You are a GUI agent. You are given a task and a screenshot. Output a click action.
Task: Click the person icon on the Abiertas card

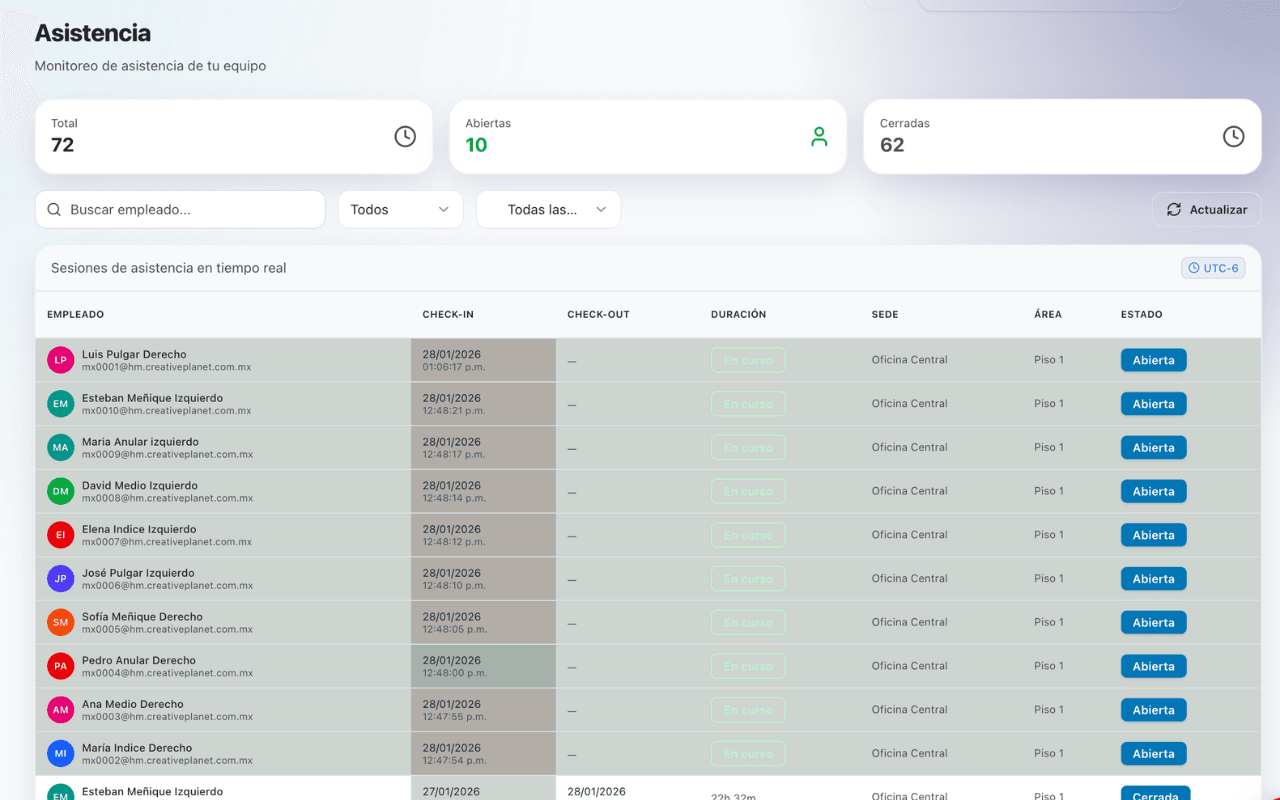(819, 136)
